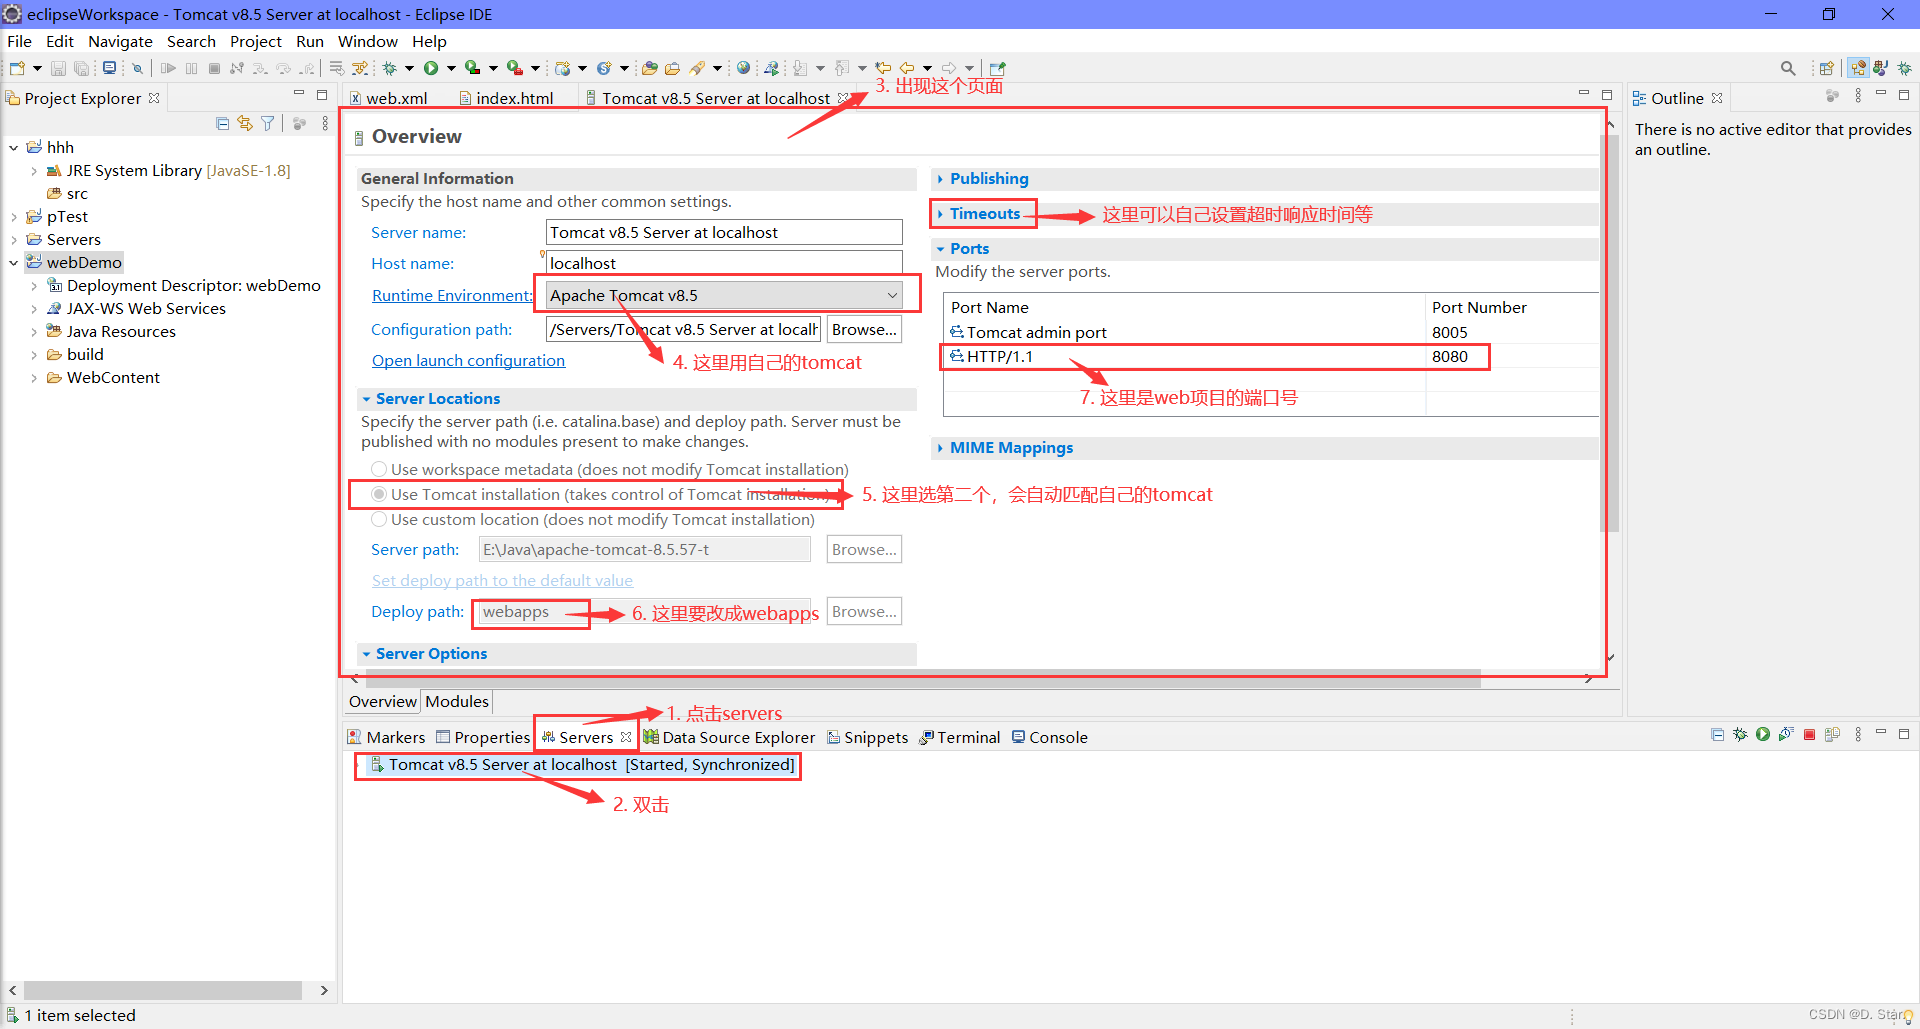Switch to the Debug perspective icon
The height and width of the screenshot is (1029, 1920).
point(1904,68)
